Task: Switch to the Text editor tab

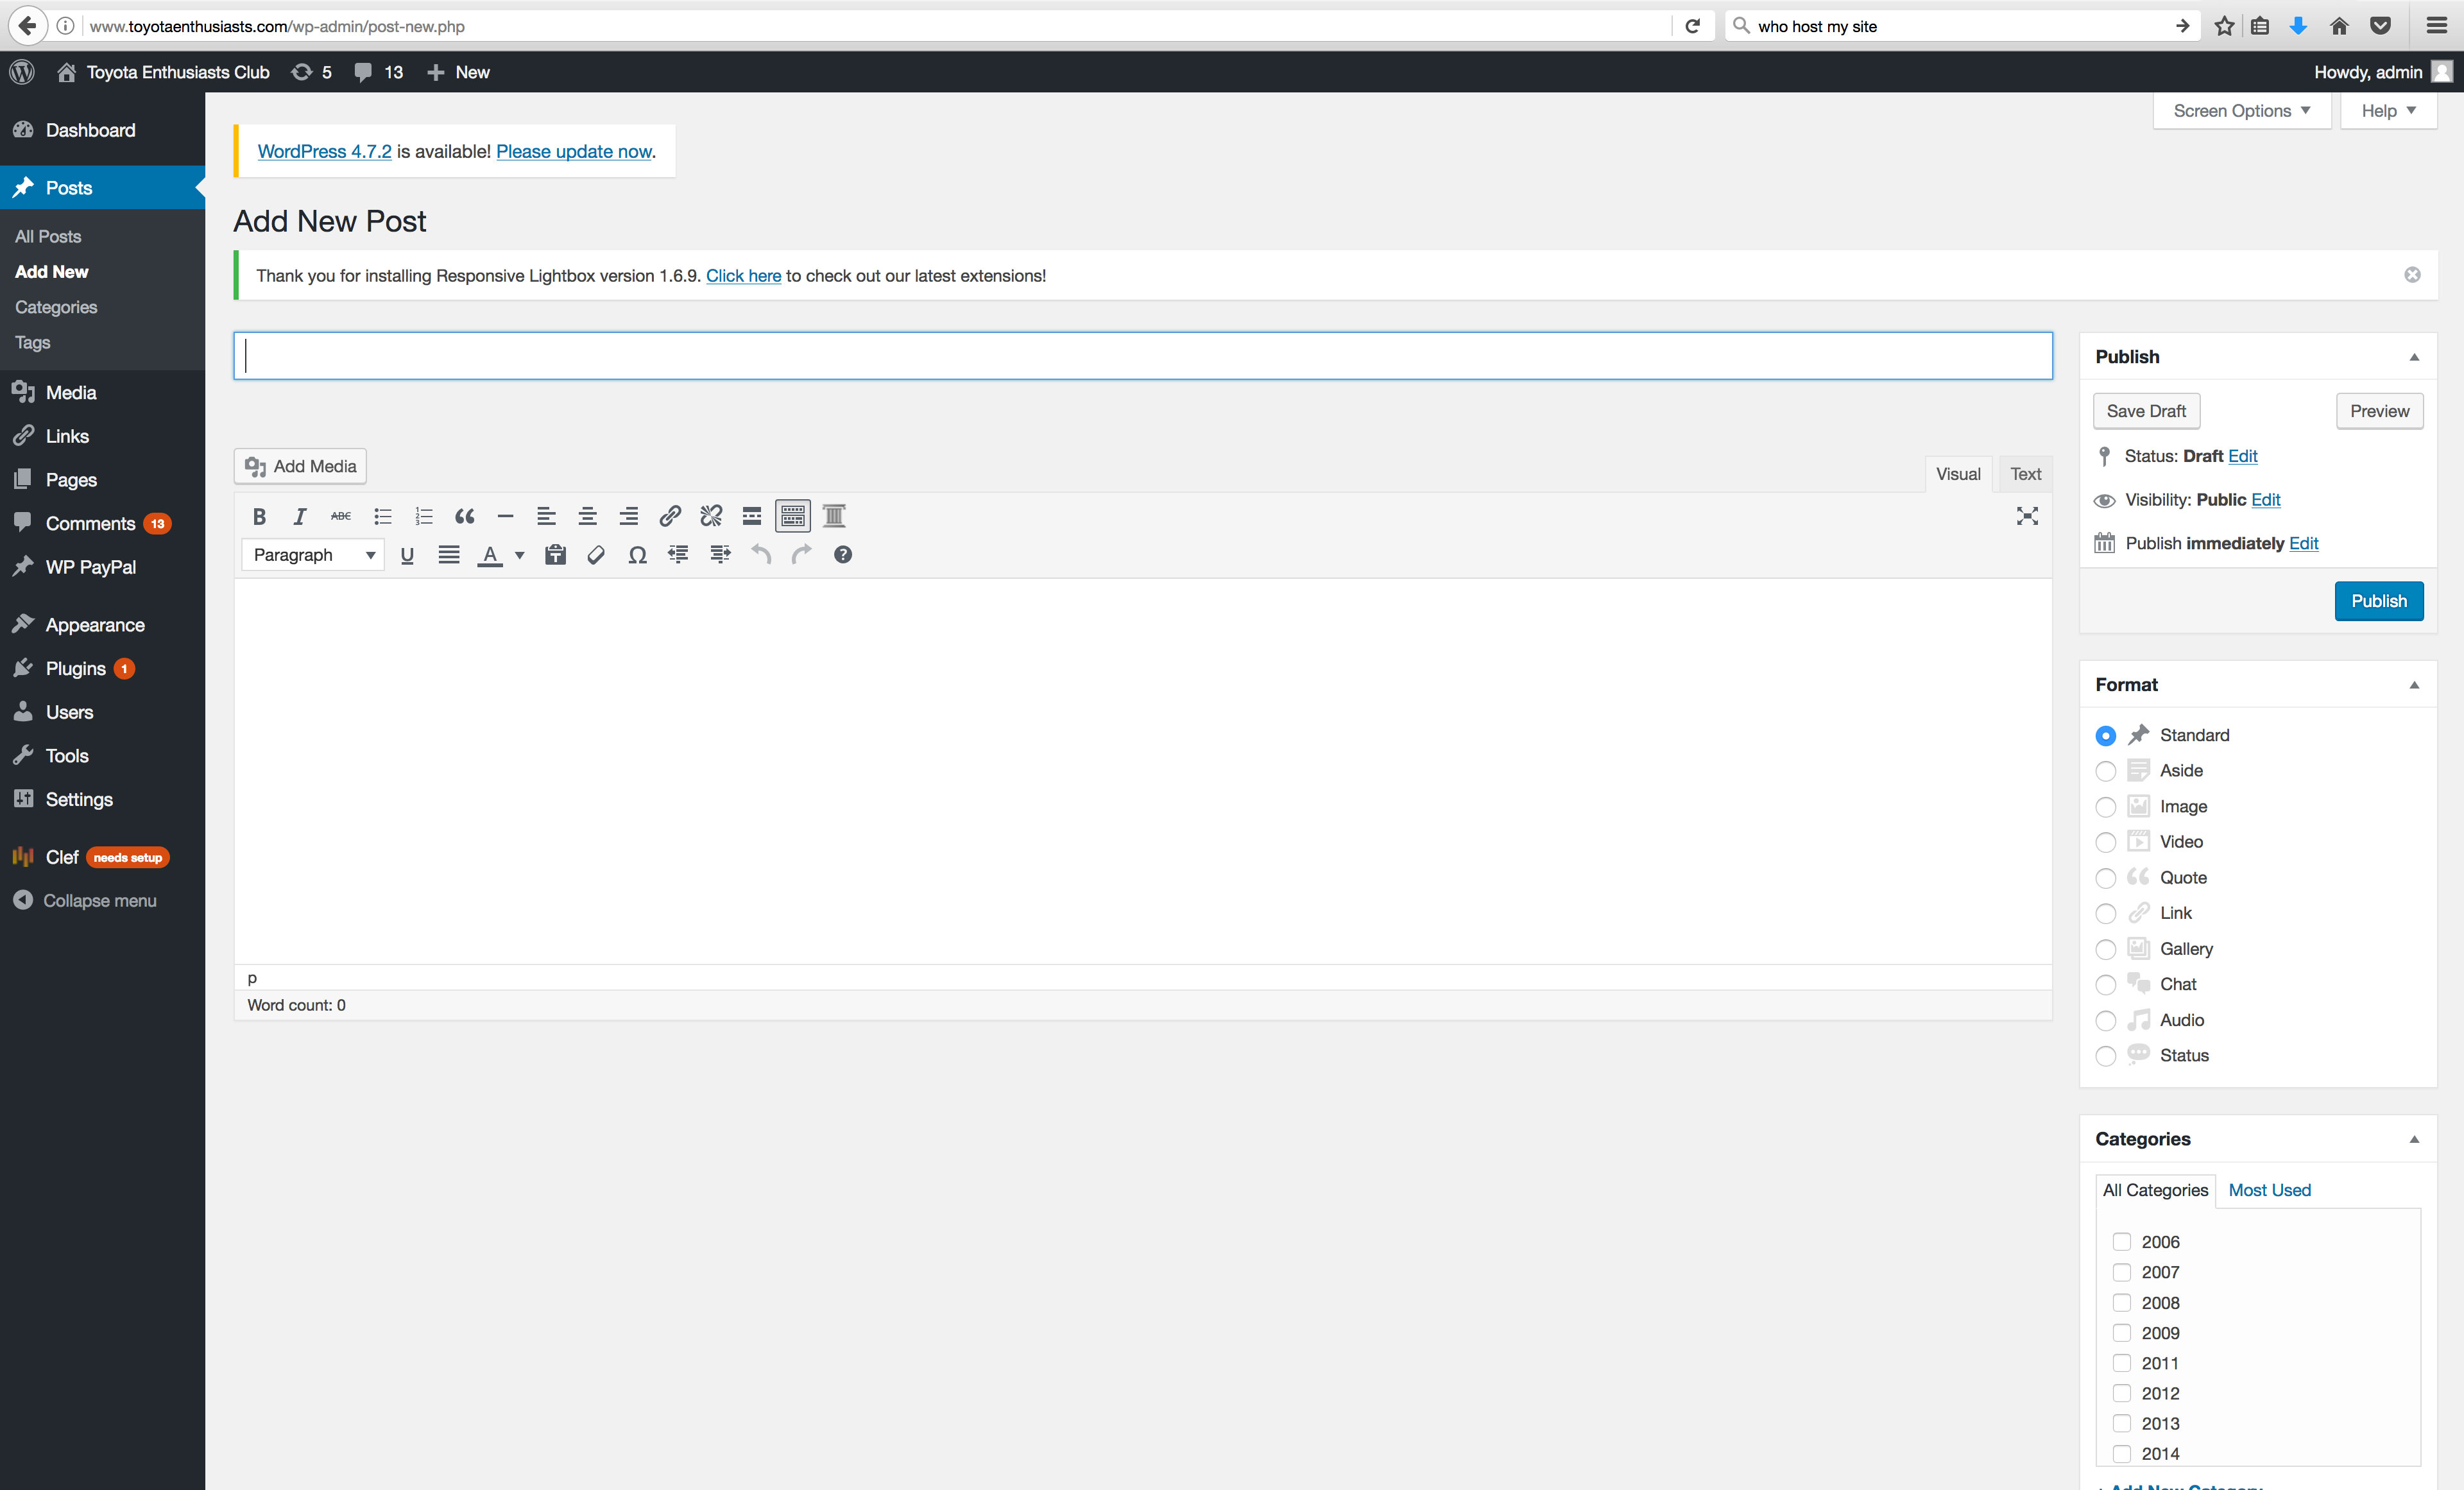Action: pyautogui.click(x=2025, y=474)
